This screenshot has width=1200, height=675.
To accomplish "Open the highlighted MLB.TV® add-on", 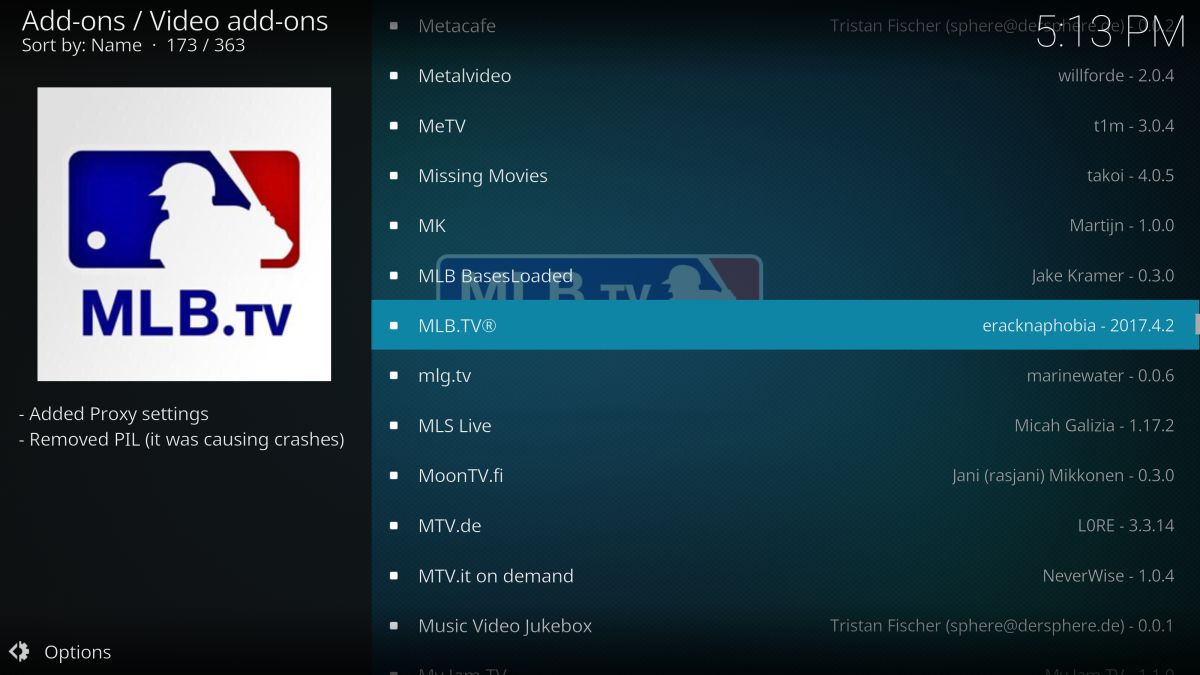I will coord(785,325).
